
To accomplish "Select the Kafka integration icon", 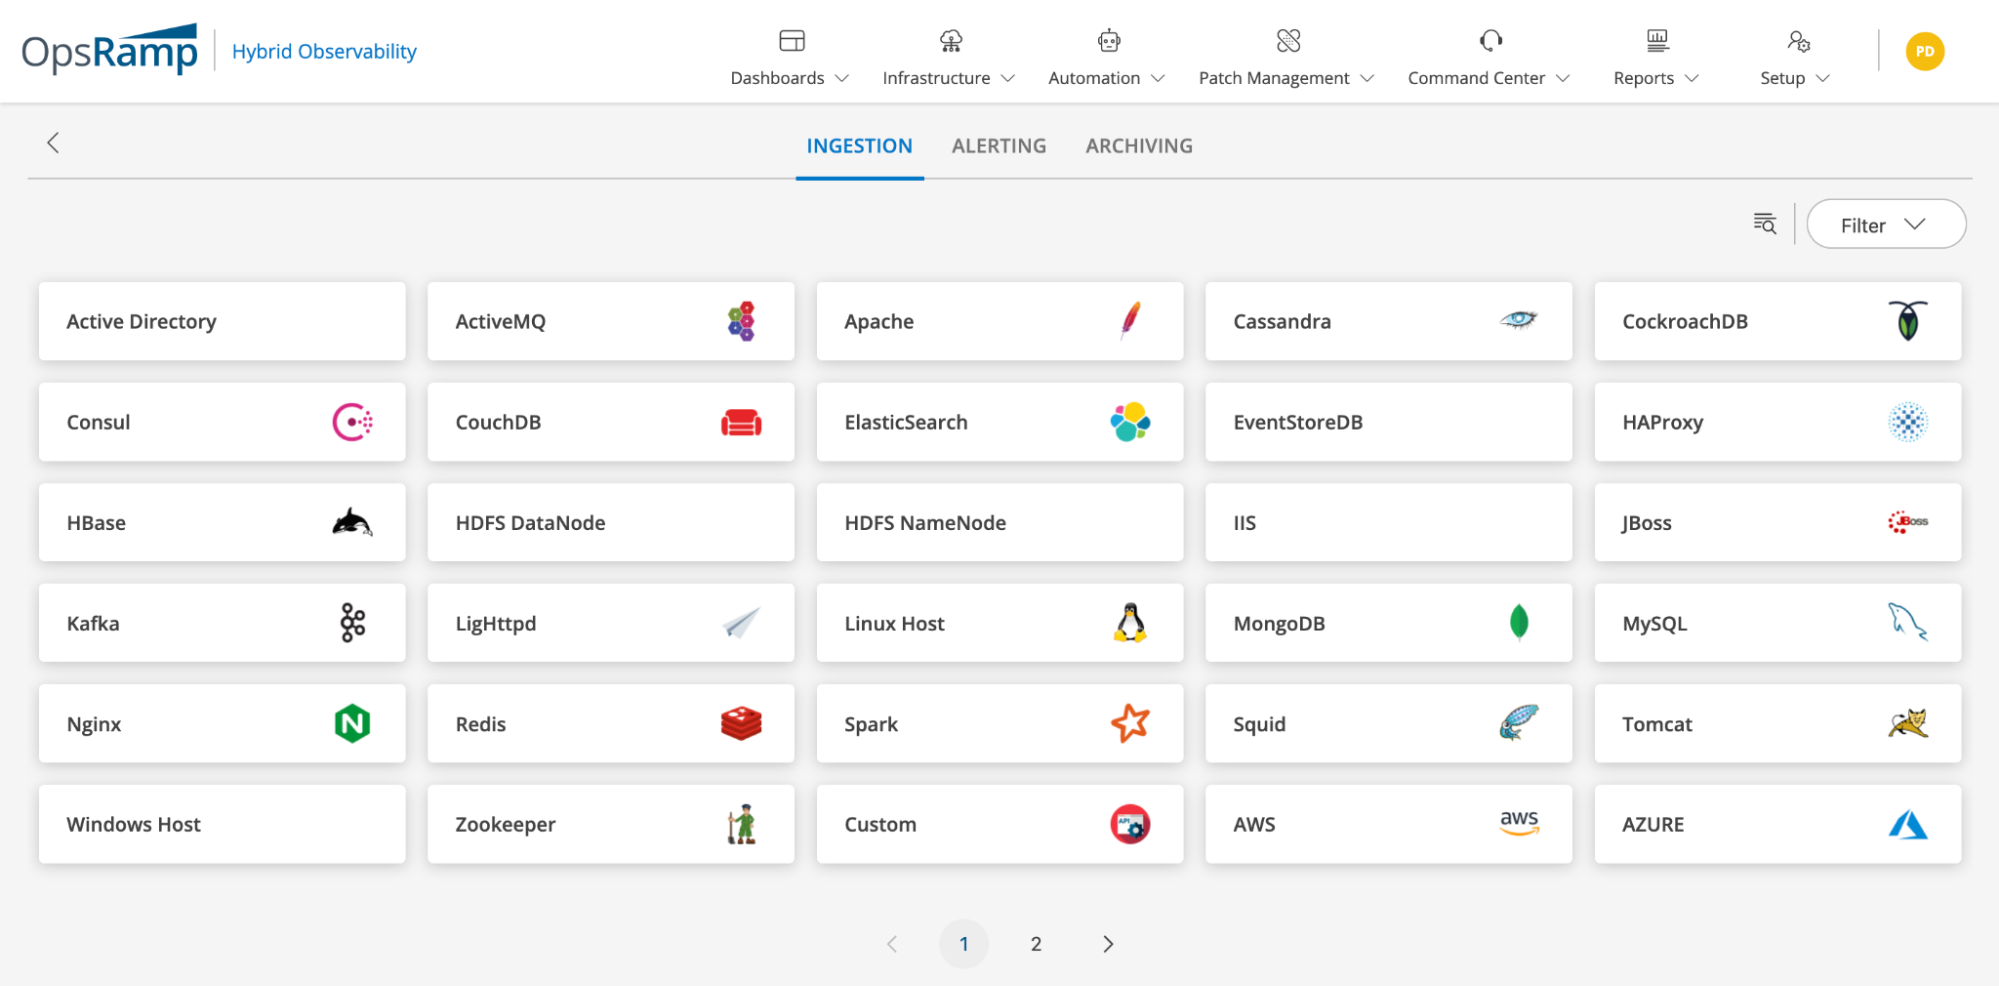I will coord(351,622).
